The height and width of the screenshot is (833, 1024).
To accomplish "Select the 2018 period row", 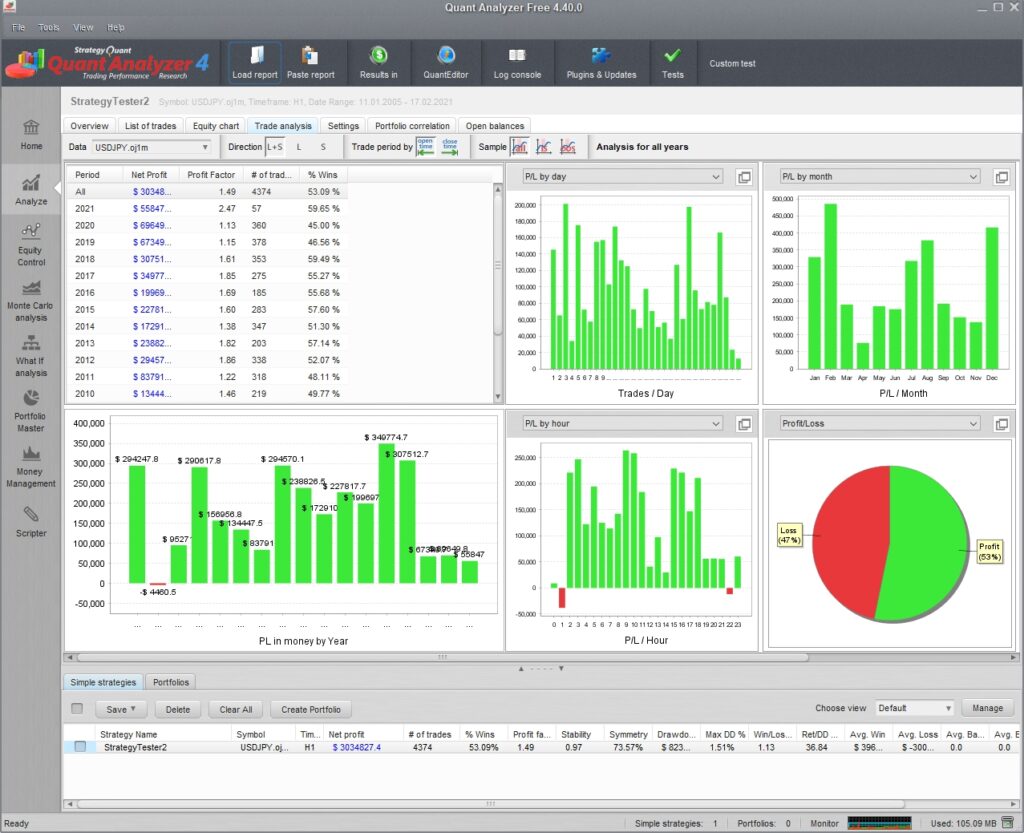I will point(208,259).
